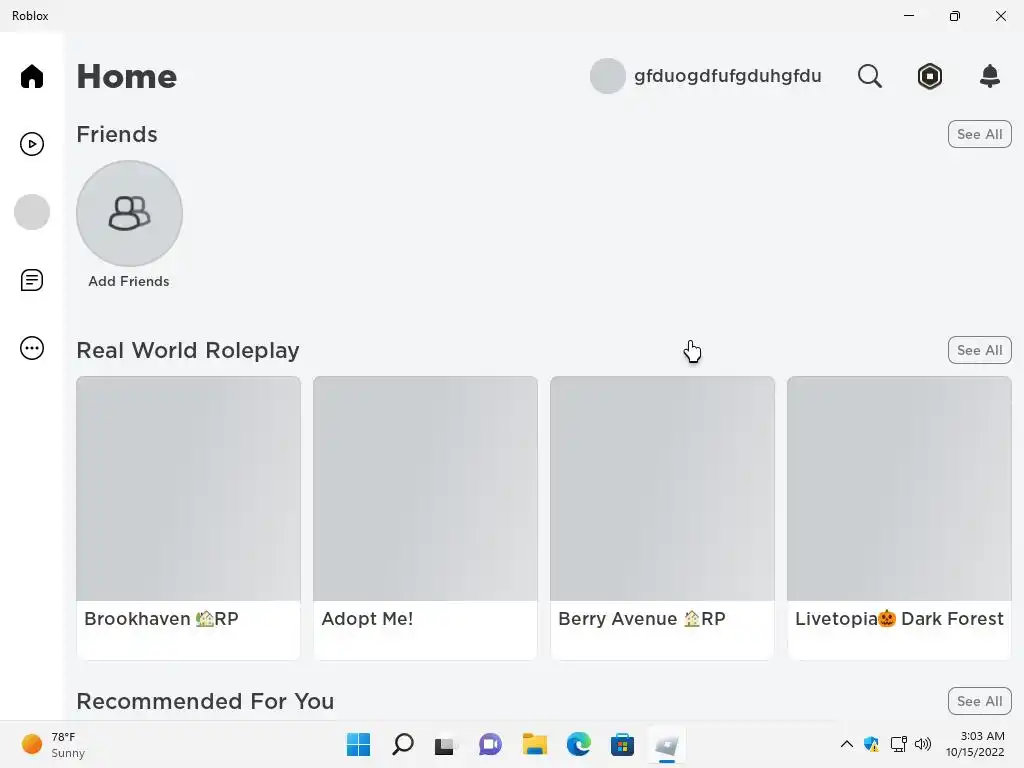Click the profile avatar beside the username
1024x768 pixels.
pyautogui.click(x=607, y=76)
